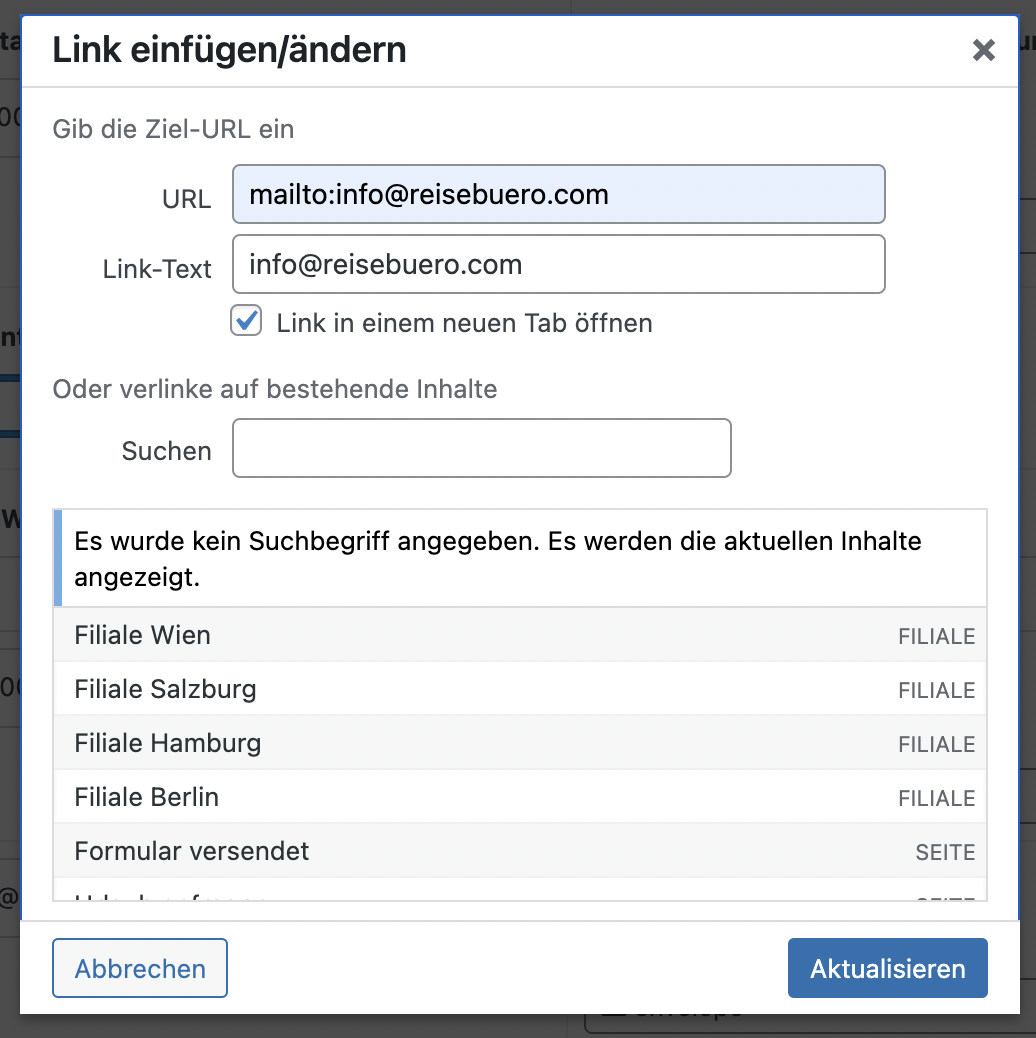Click the "URL" field label

pyautogui.click(x=186, y=199)
